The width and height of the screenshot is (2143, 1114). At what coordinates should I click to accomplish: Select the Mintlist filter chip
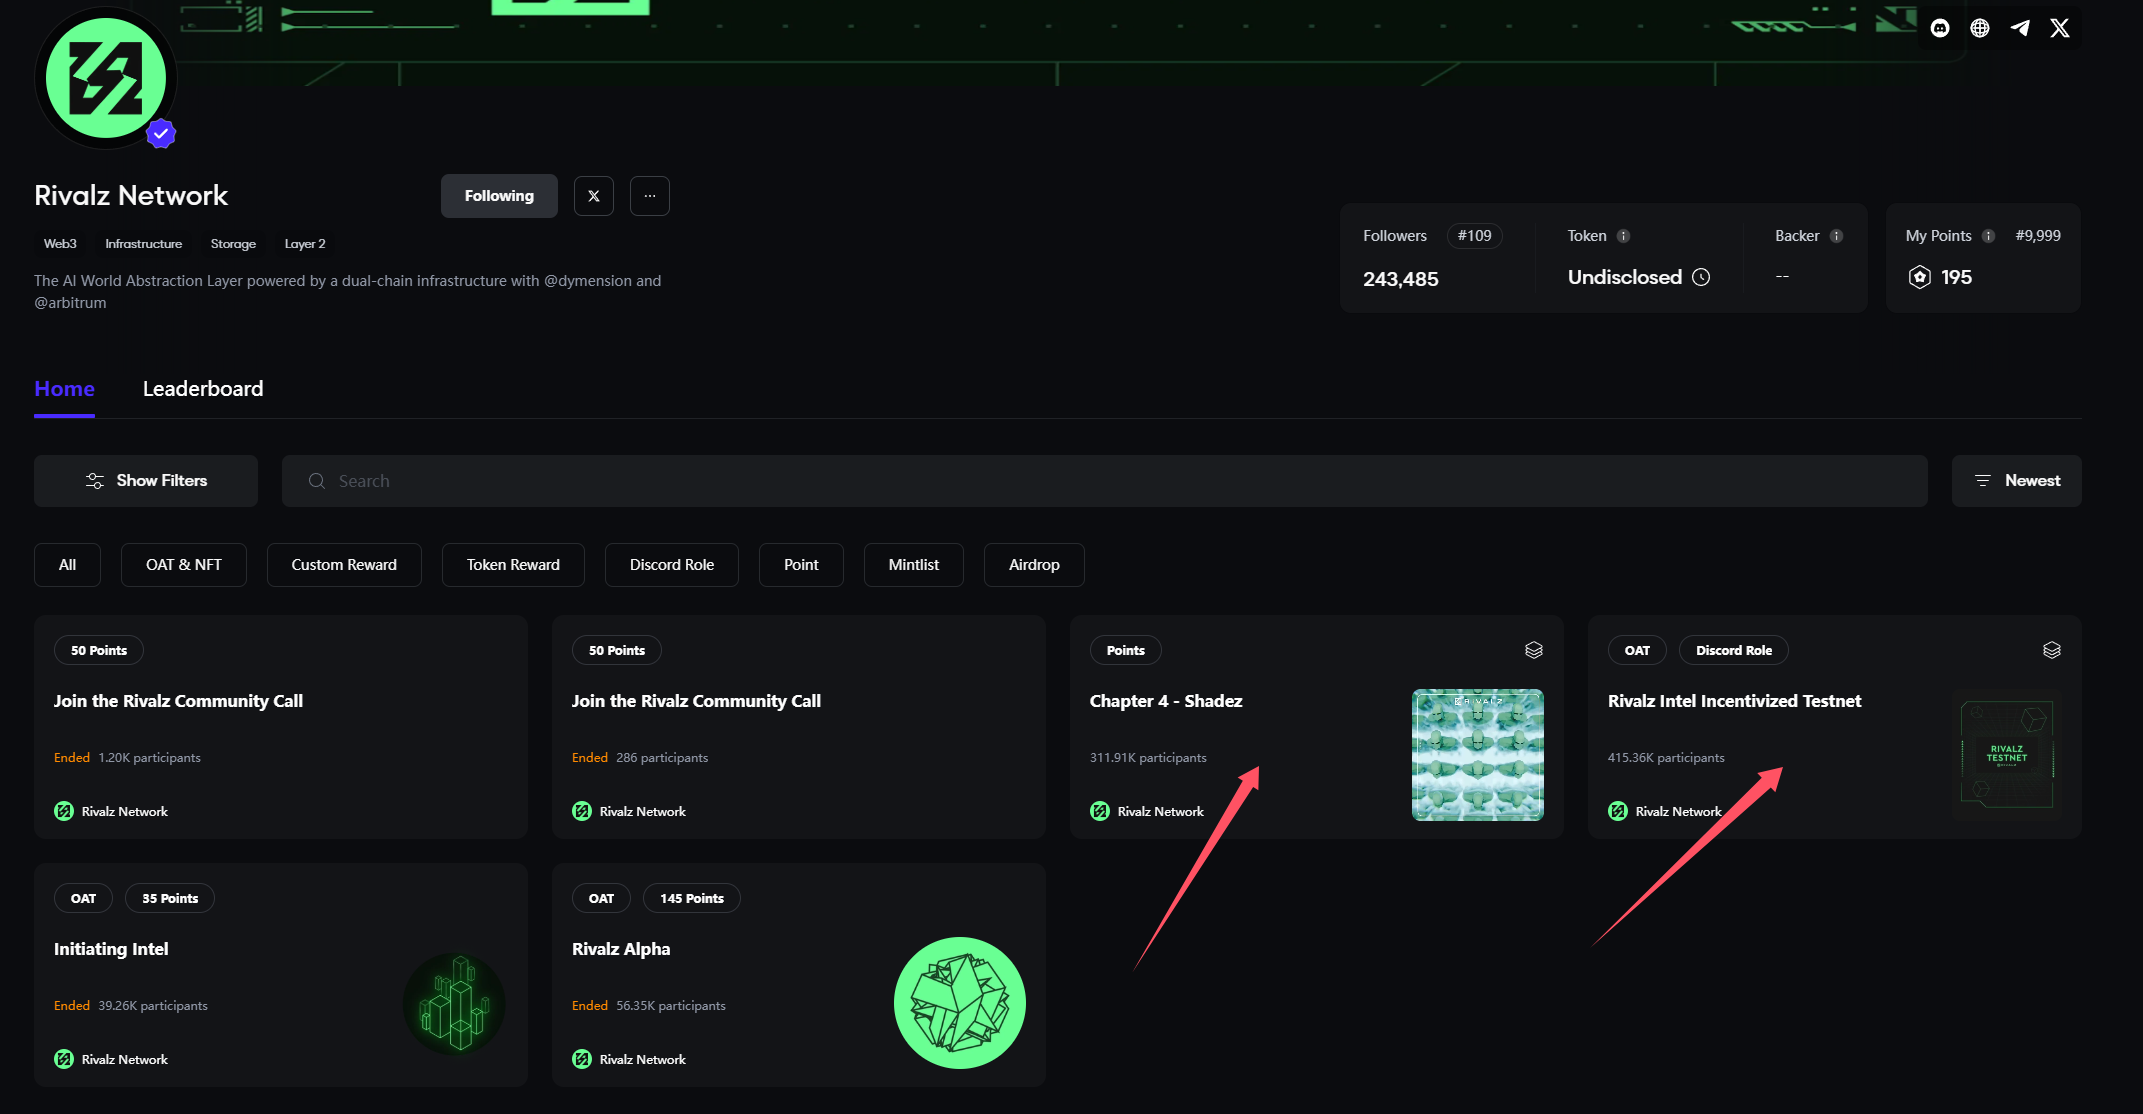click(x=914, y=565)
